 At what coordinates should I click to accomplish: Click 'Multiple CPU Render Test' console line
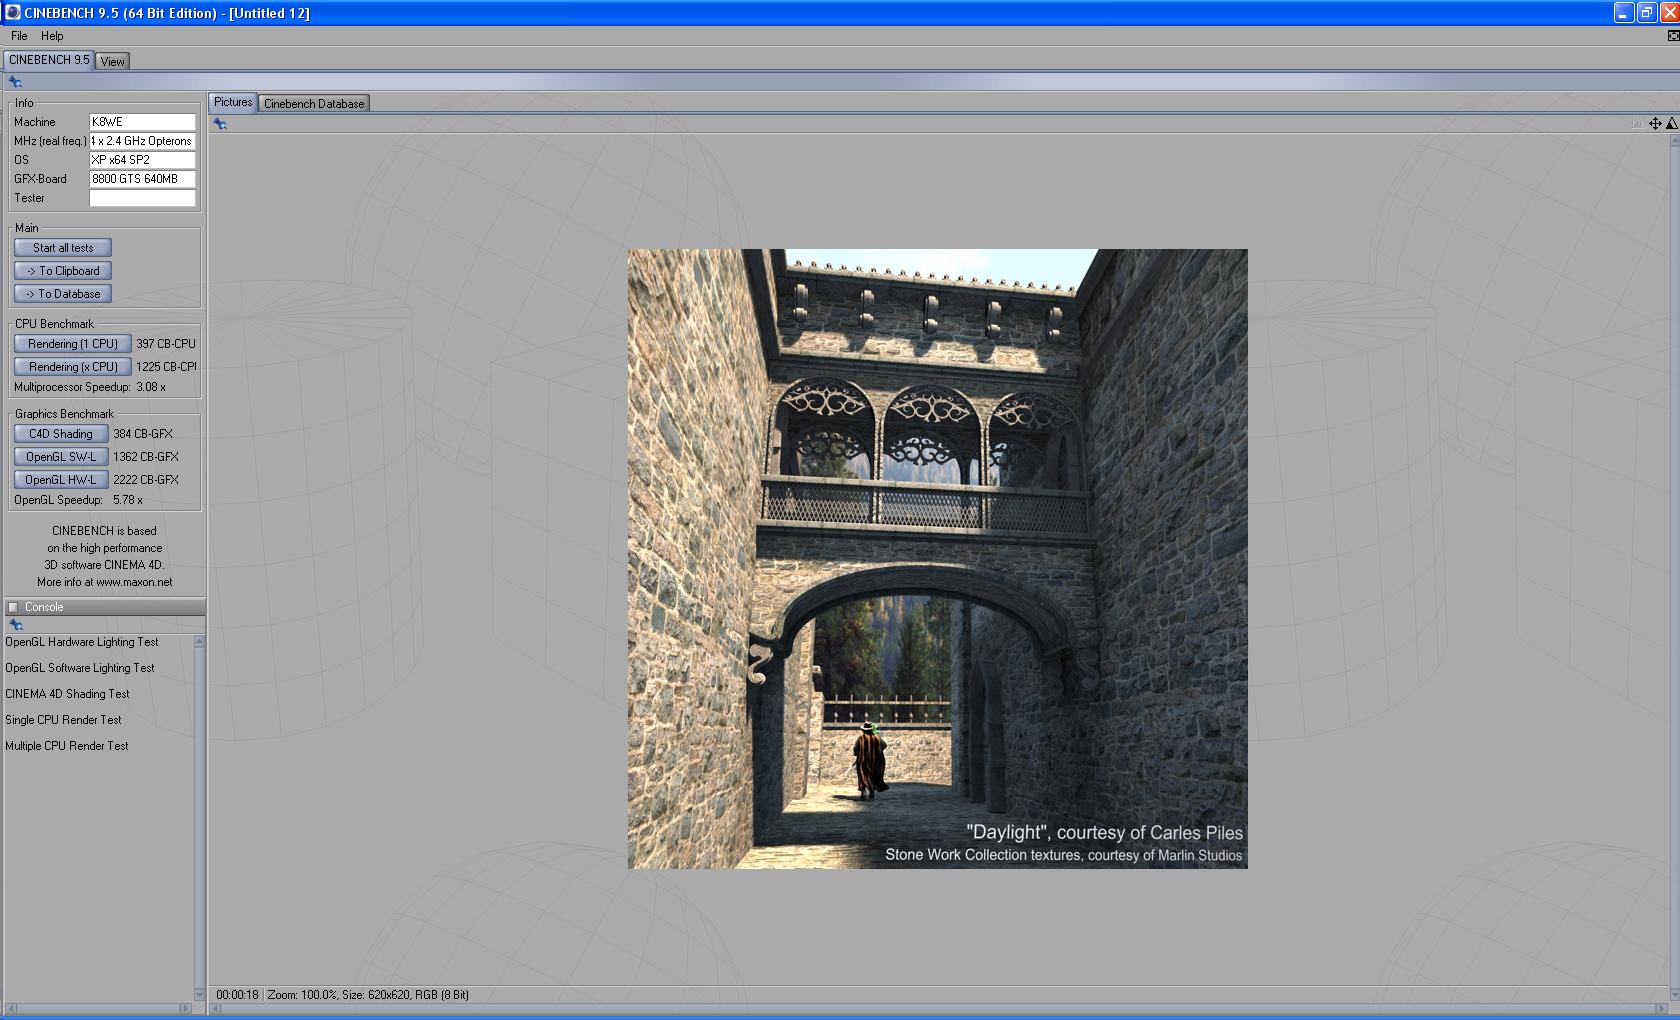point(67,746)
